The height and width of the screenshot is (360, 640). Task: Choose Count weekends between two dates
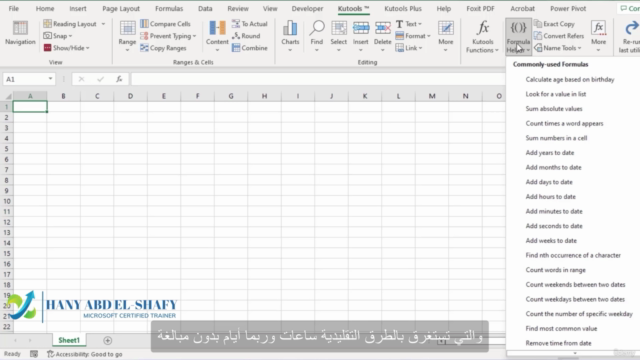pos(576,284)
